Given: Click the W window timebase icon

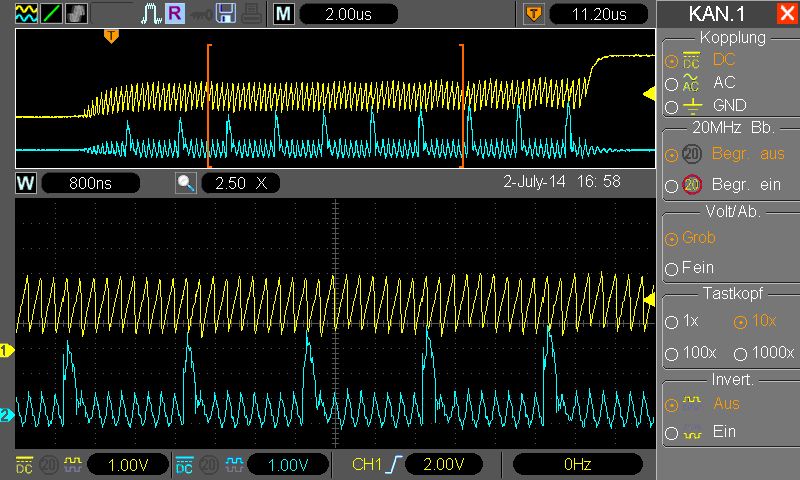Looking at the screenshot, I should point(26,183).
